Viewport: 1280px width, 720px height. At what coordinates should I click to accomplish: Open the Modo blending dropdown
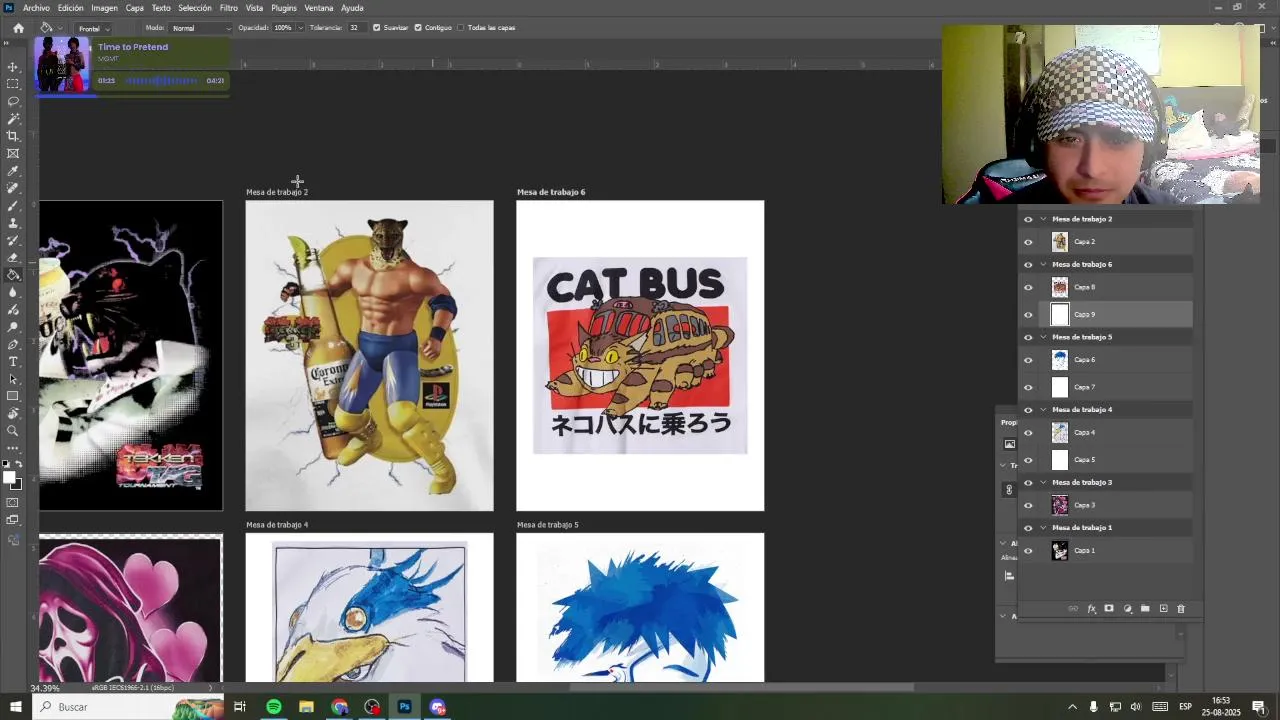click(200, 28)
